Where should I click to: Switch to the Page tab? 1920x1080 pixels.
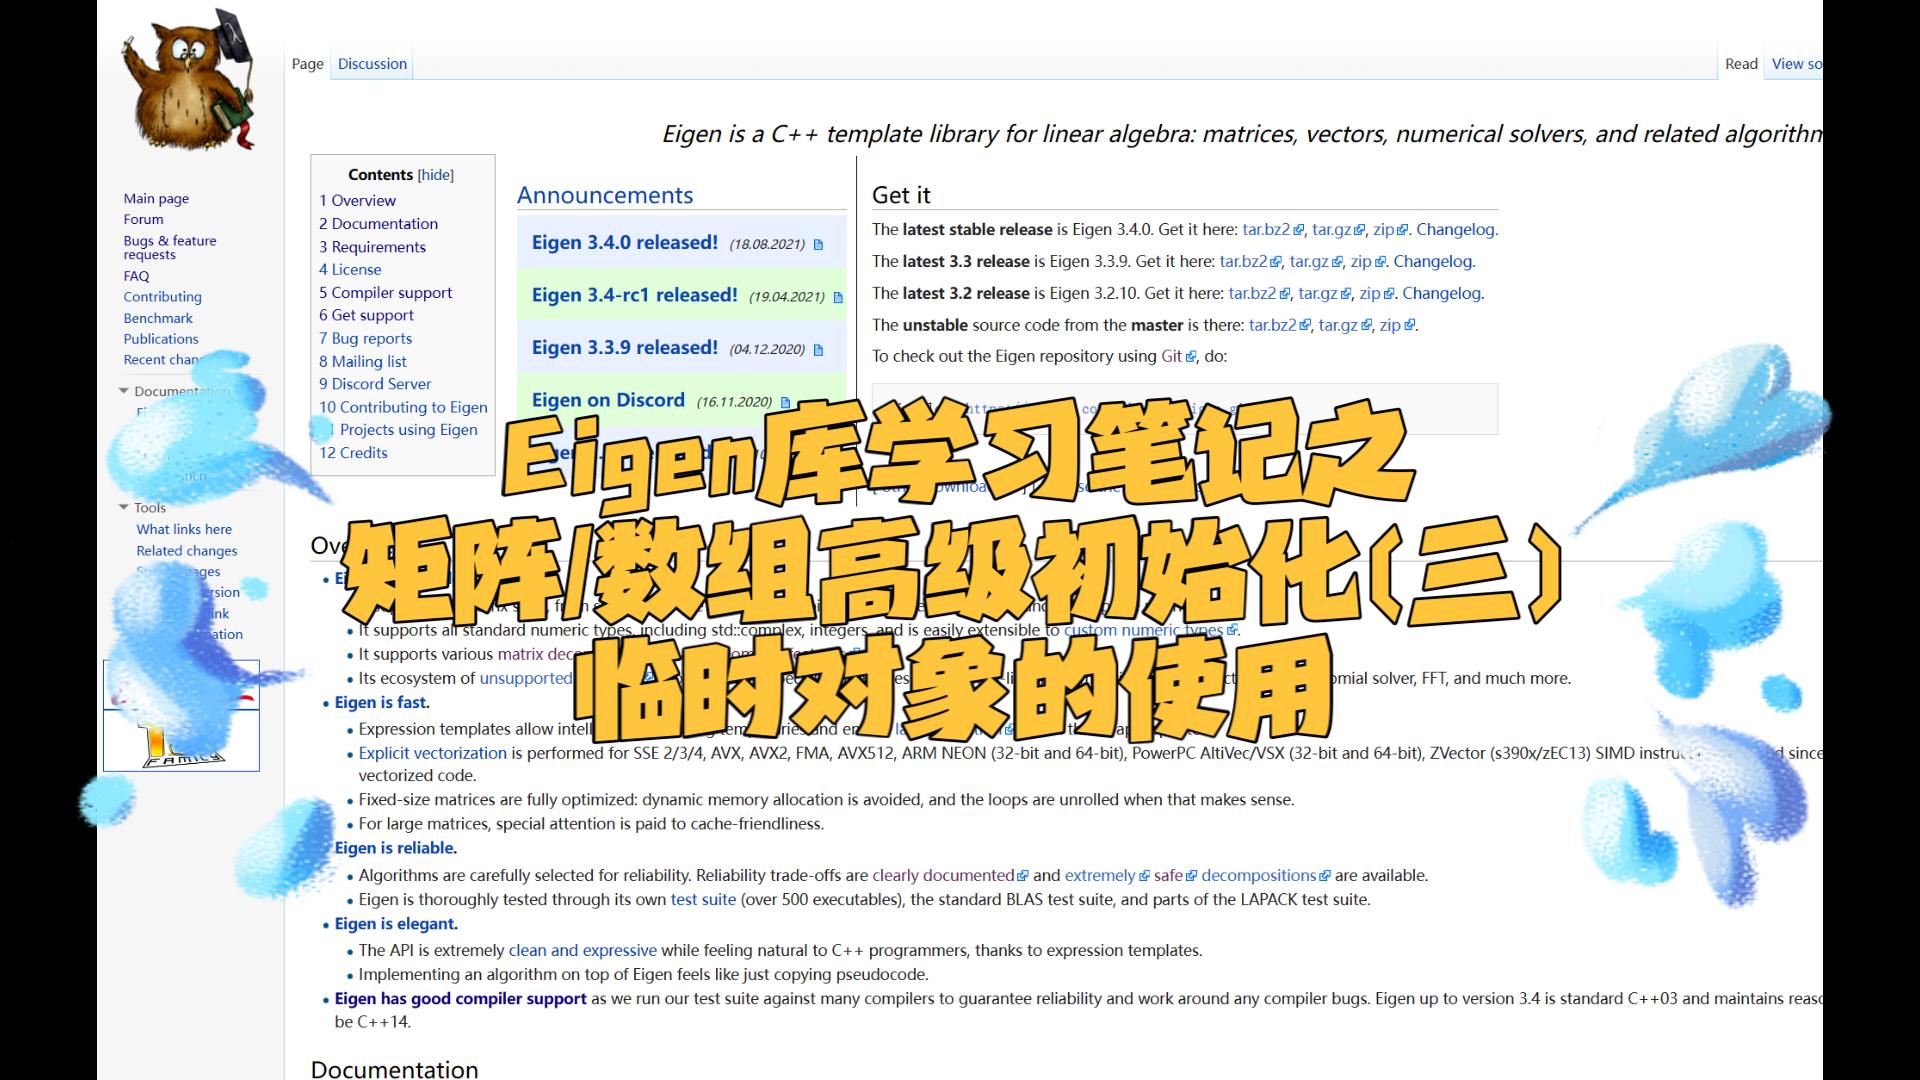tap(308, 64)
